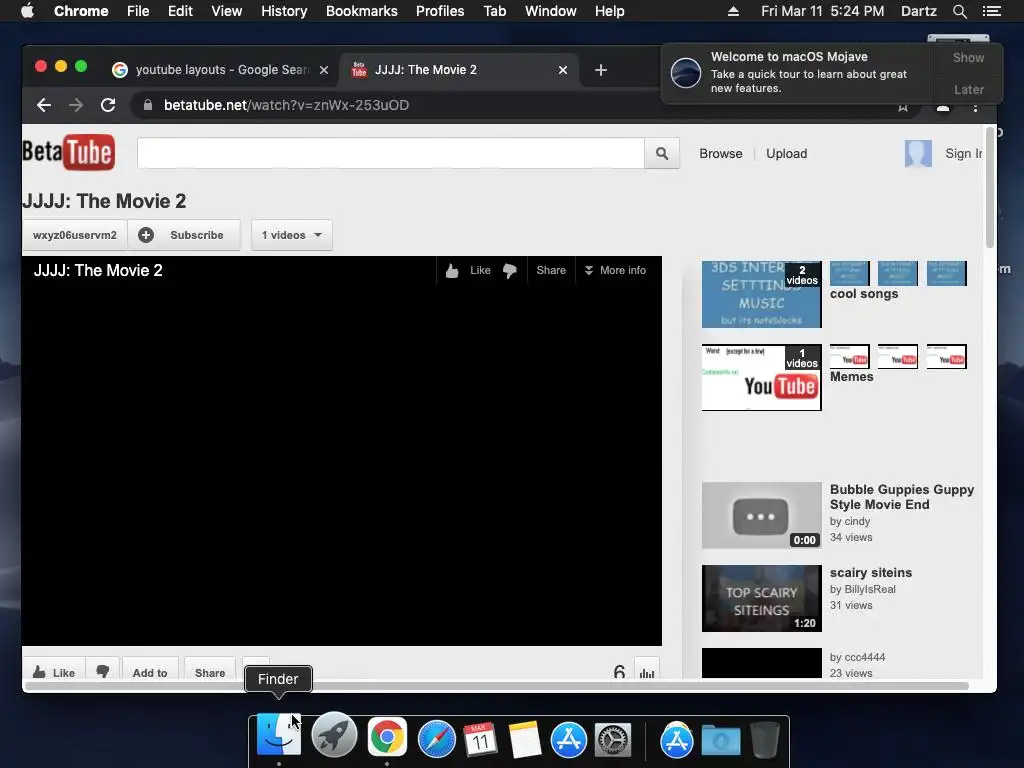Open the History menu
This screenshot has height=768, width=1024.
click(x=284, y=11)
